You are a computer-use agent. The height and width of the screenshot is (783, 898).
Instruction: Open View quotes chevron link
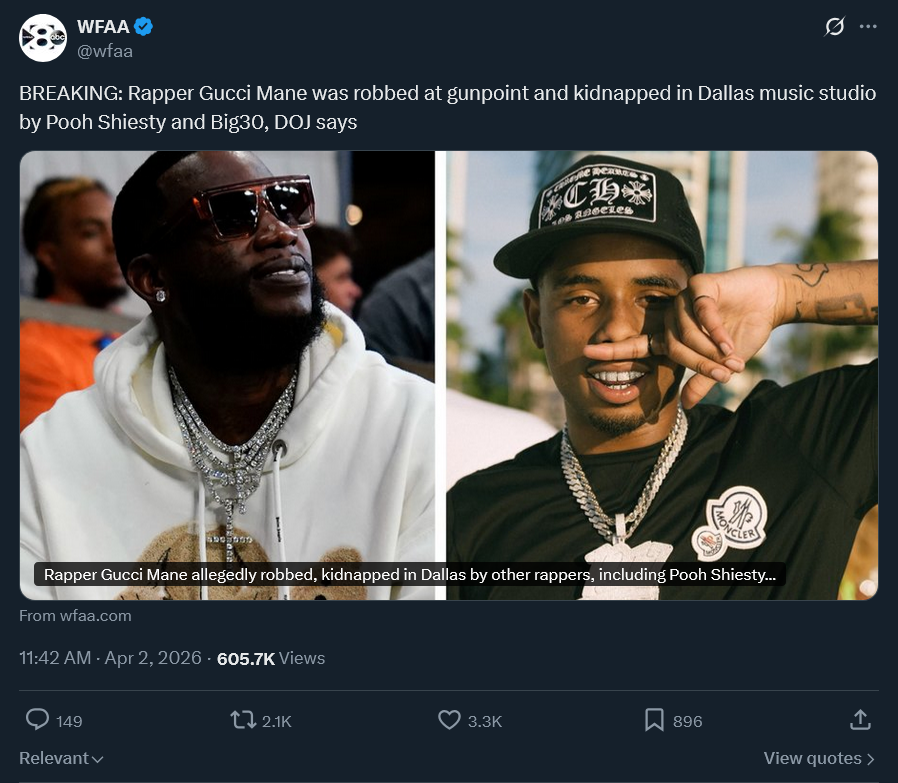click(820, 758)
